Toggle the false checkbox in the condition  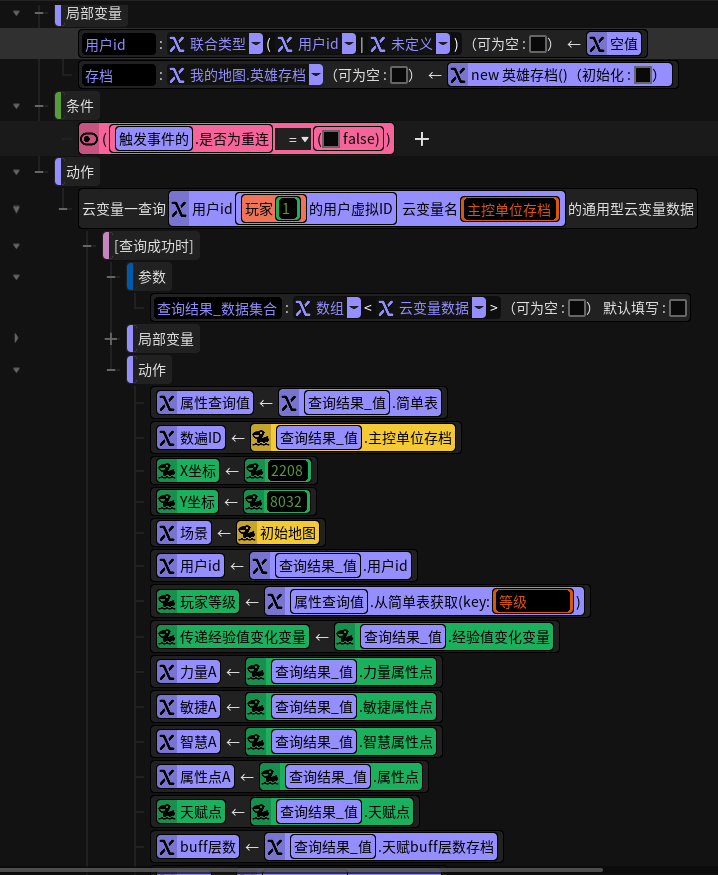pos(331,139)
